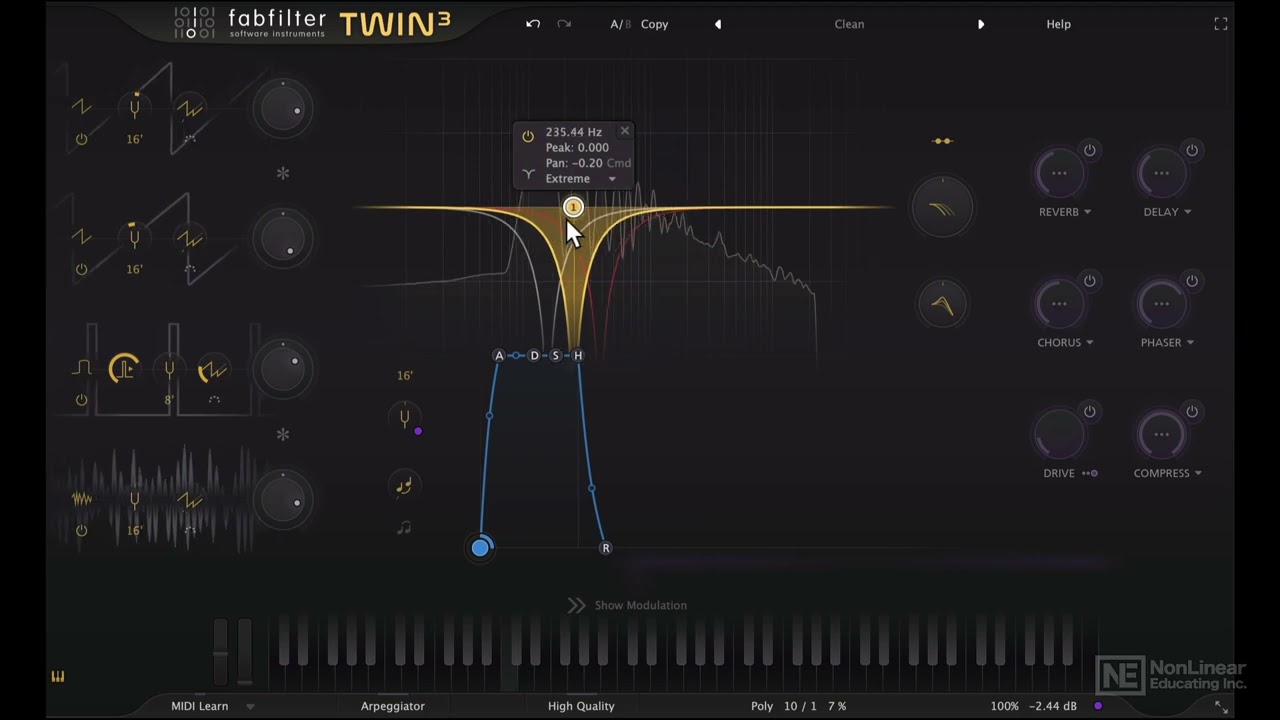
Task: Click the undo arrow in the top bar
Action: pyautogui.click(x=533, y=24)
